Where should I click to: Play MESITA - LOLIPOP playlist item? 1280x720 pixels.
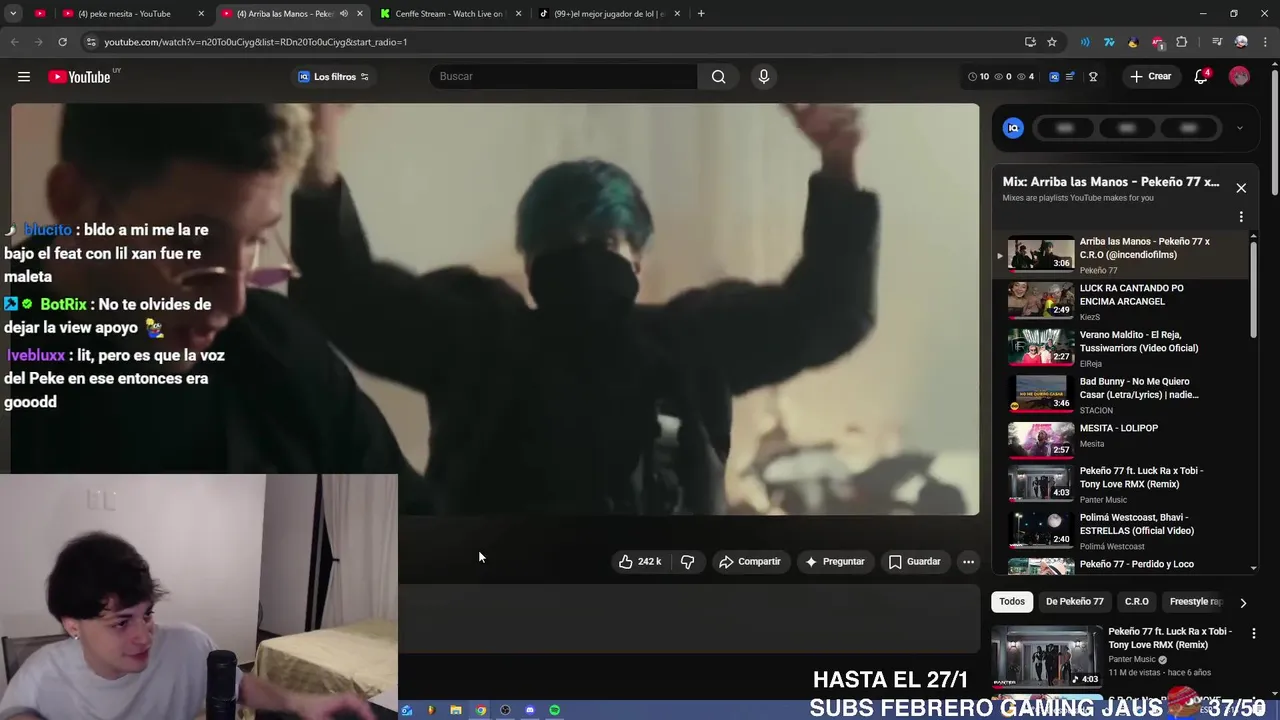point(1125,439)
